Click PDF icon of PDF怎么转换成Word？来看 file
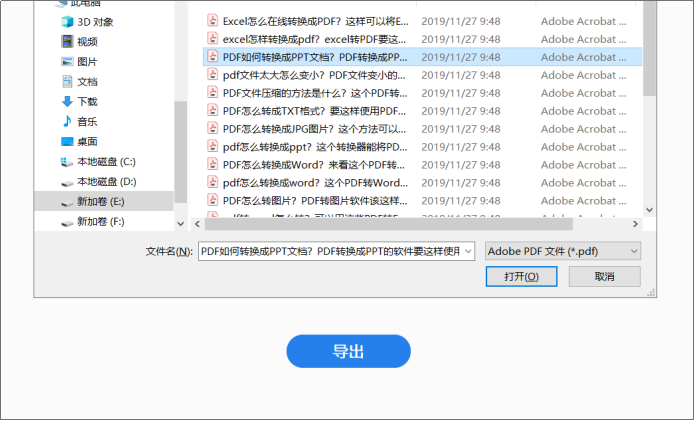This screenshot has height=421, width=695. coord(213,164)
